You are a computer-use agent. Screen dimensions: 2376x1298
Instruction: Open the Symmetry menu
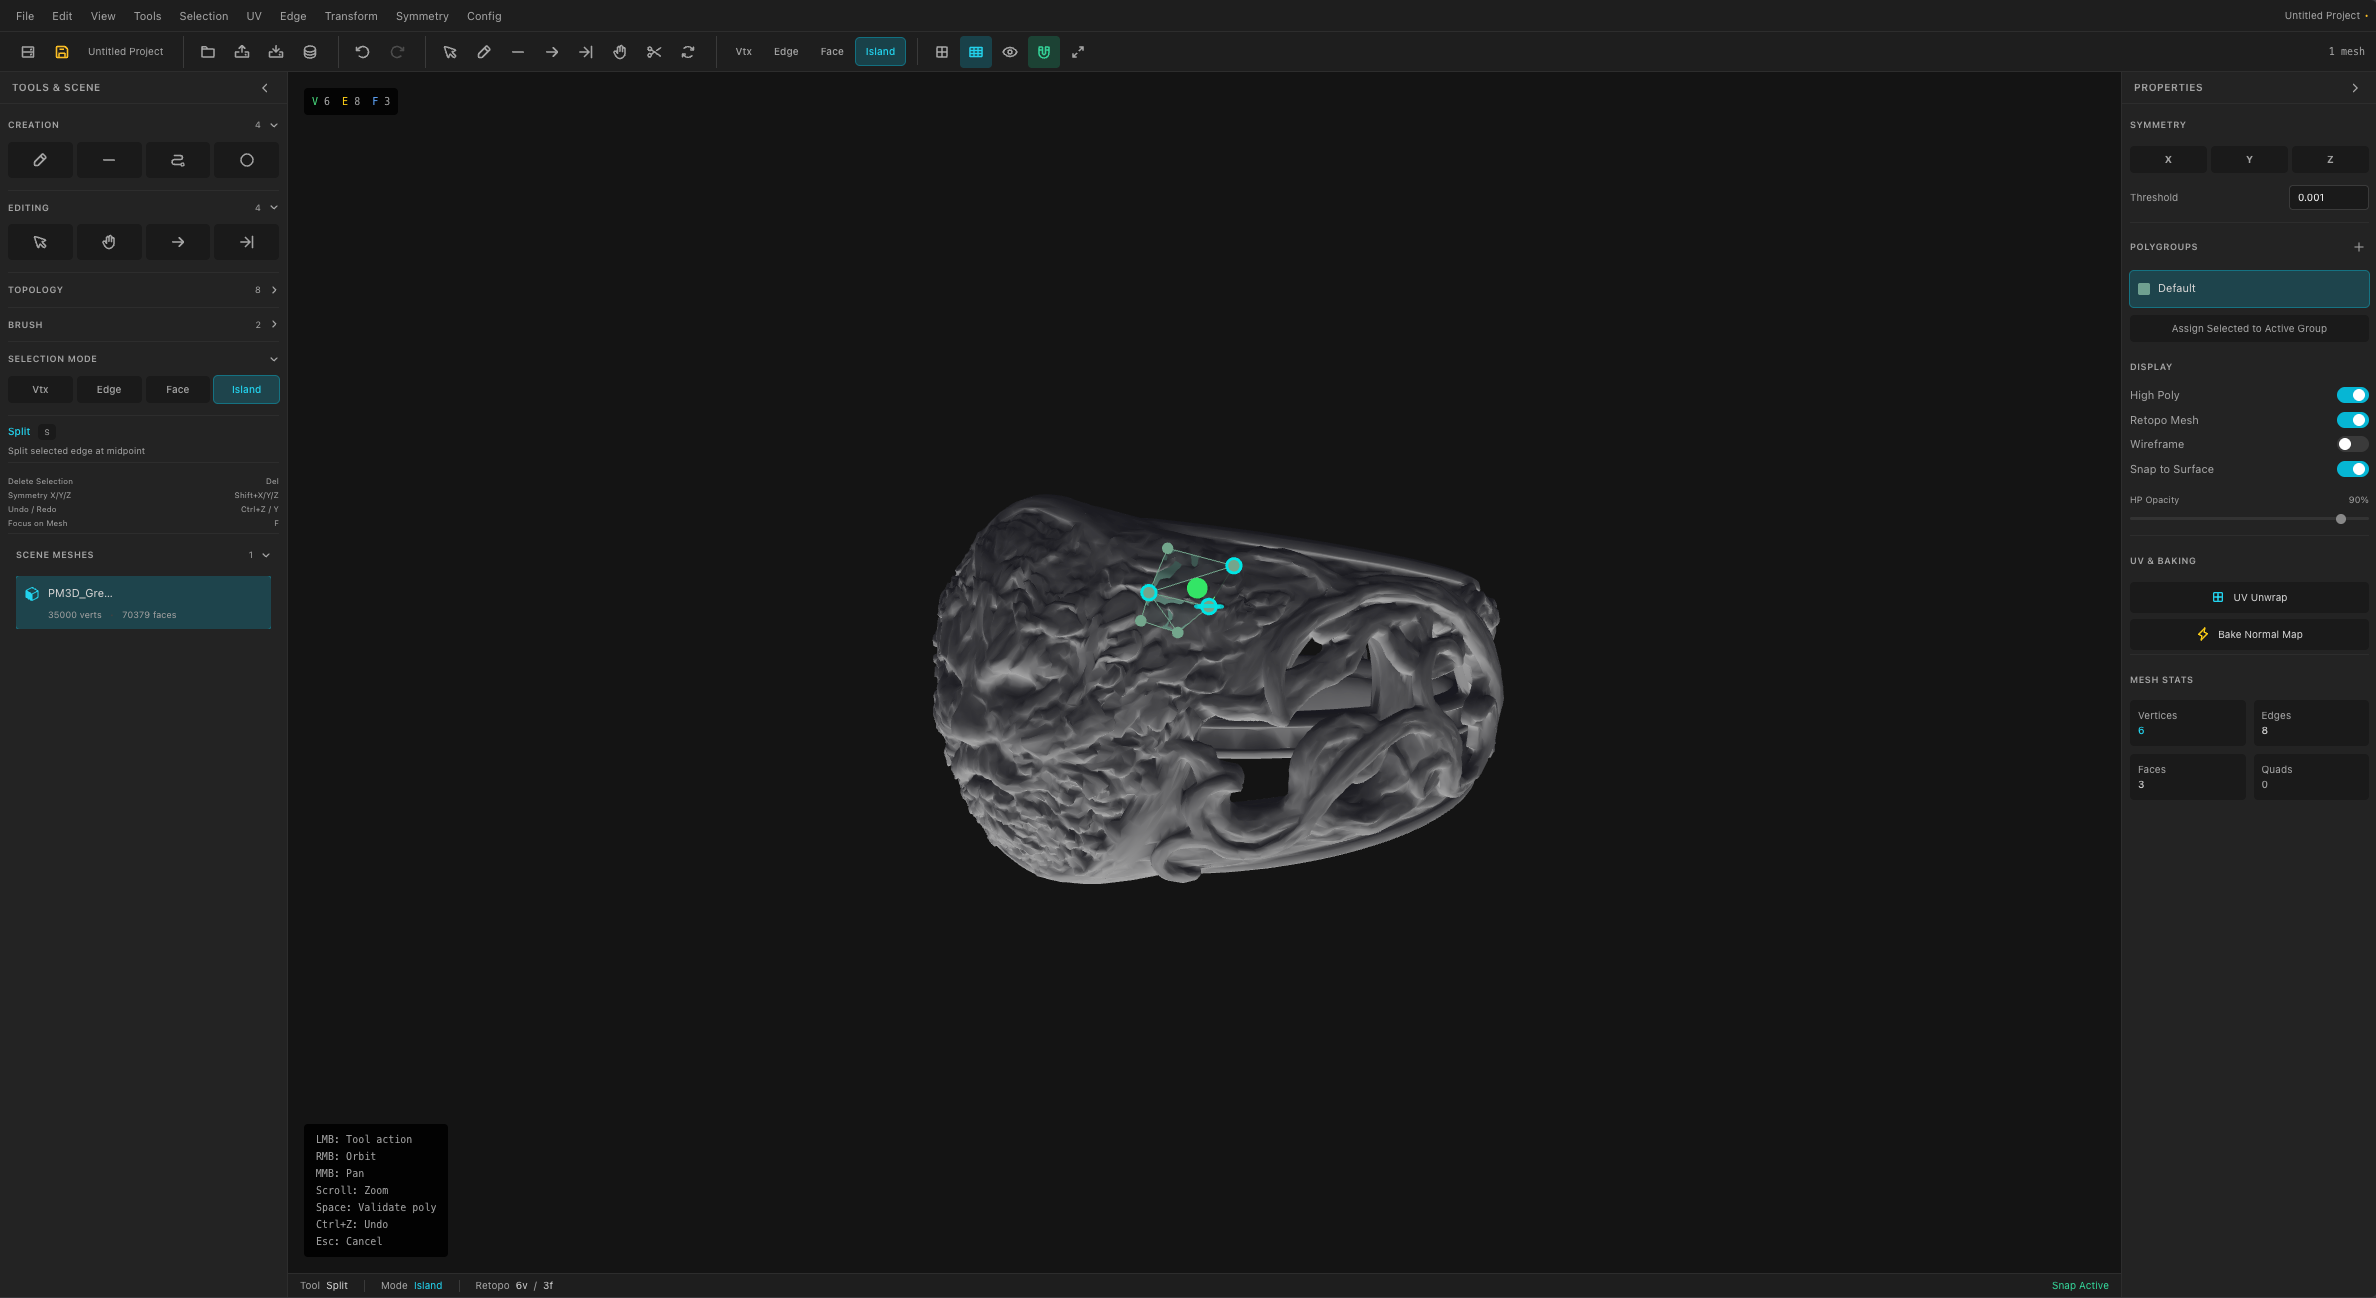point(421,16)
